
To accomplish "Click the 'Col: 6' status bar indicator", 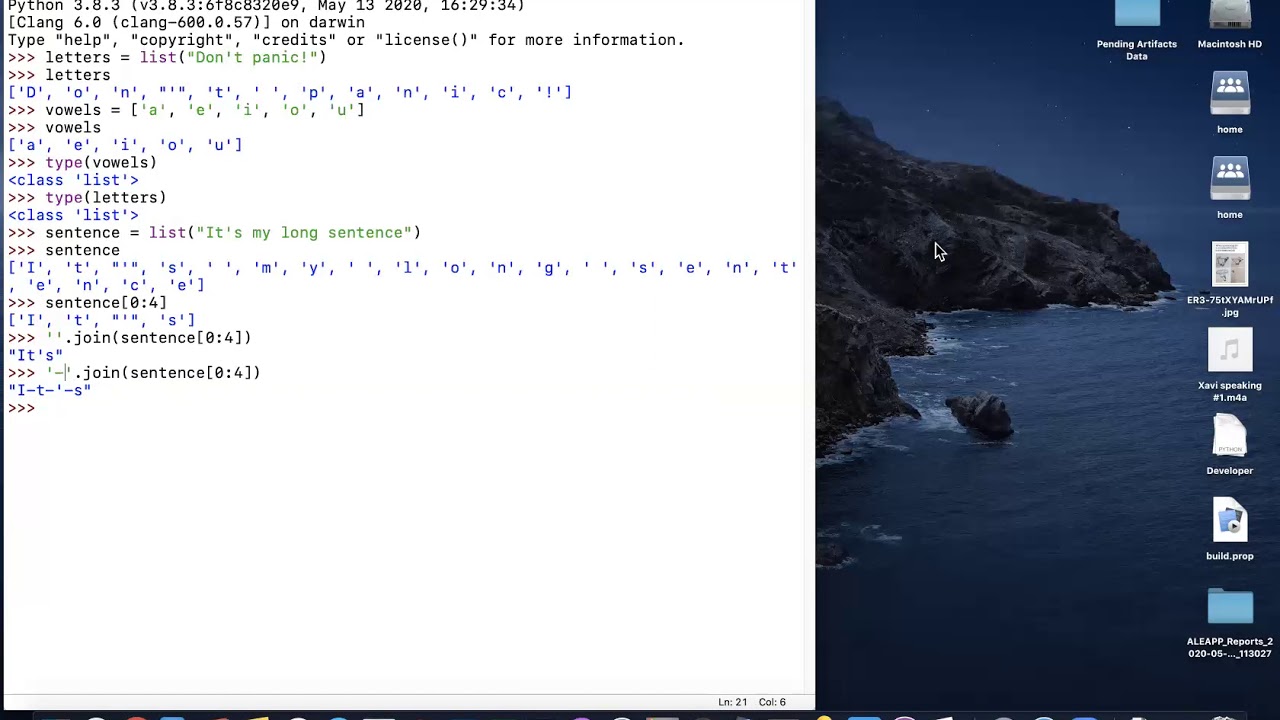I will [x=772, y=702].
